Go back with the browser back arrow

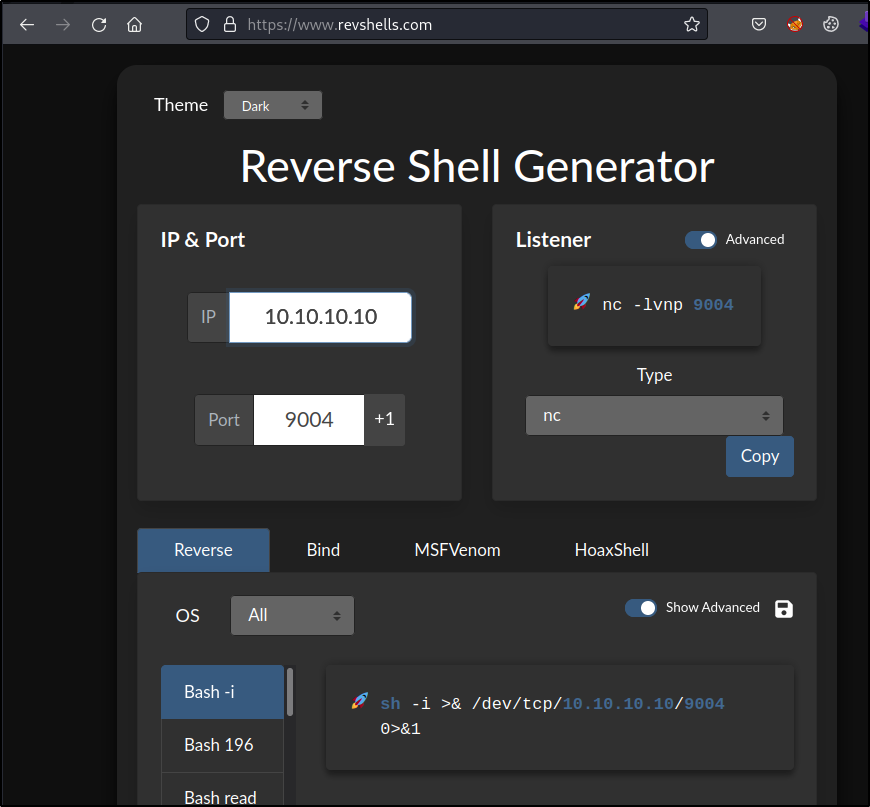(x=27, y=24)
